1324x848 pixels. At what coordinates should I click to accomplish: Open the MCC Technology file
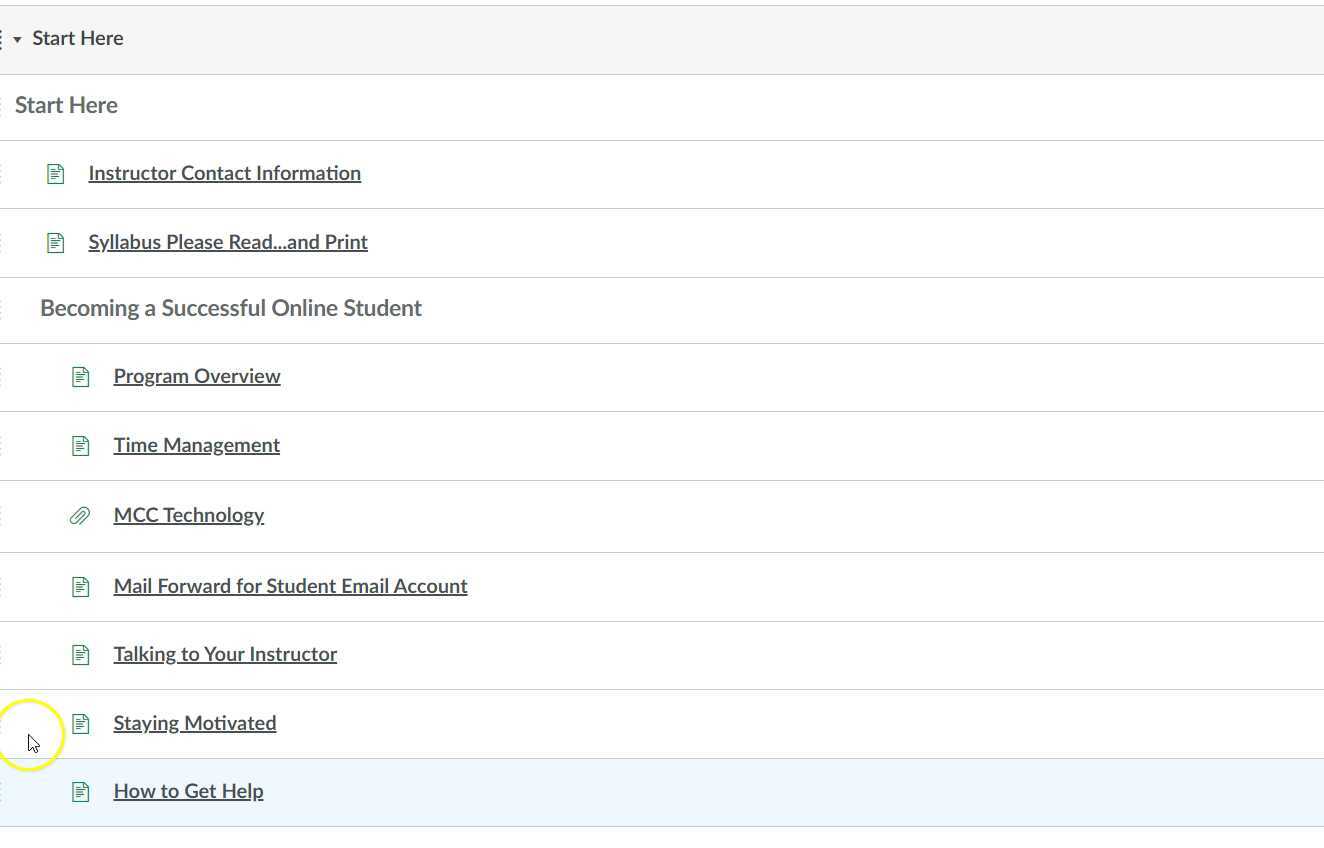click(x=189, y=515)
